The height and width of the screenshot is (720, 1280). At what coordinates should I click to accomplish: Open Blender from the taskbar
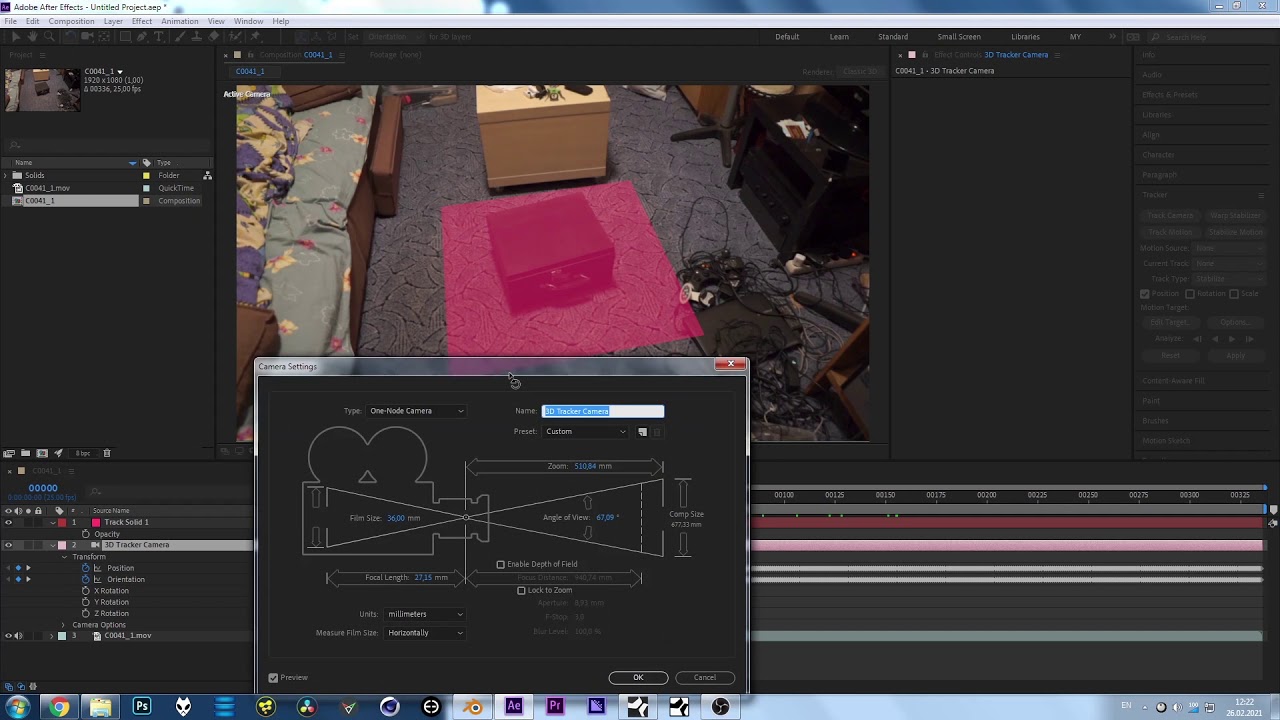(x=473, y=707)
